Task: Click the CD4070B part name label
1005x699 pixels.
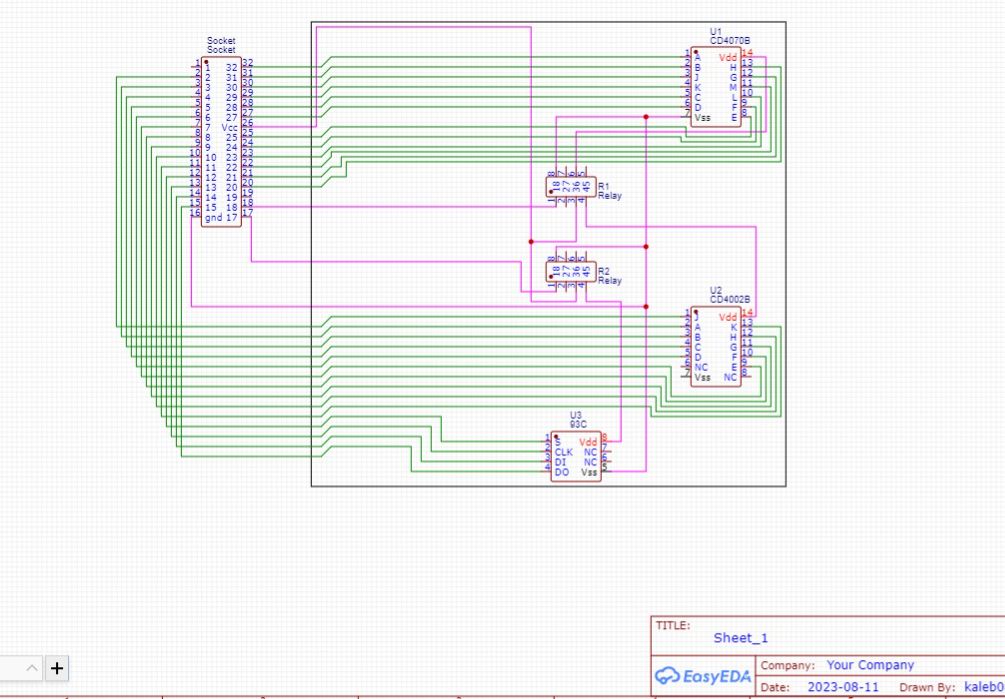Action: [x=730, y=41]
